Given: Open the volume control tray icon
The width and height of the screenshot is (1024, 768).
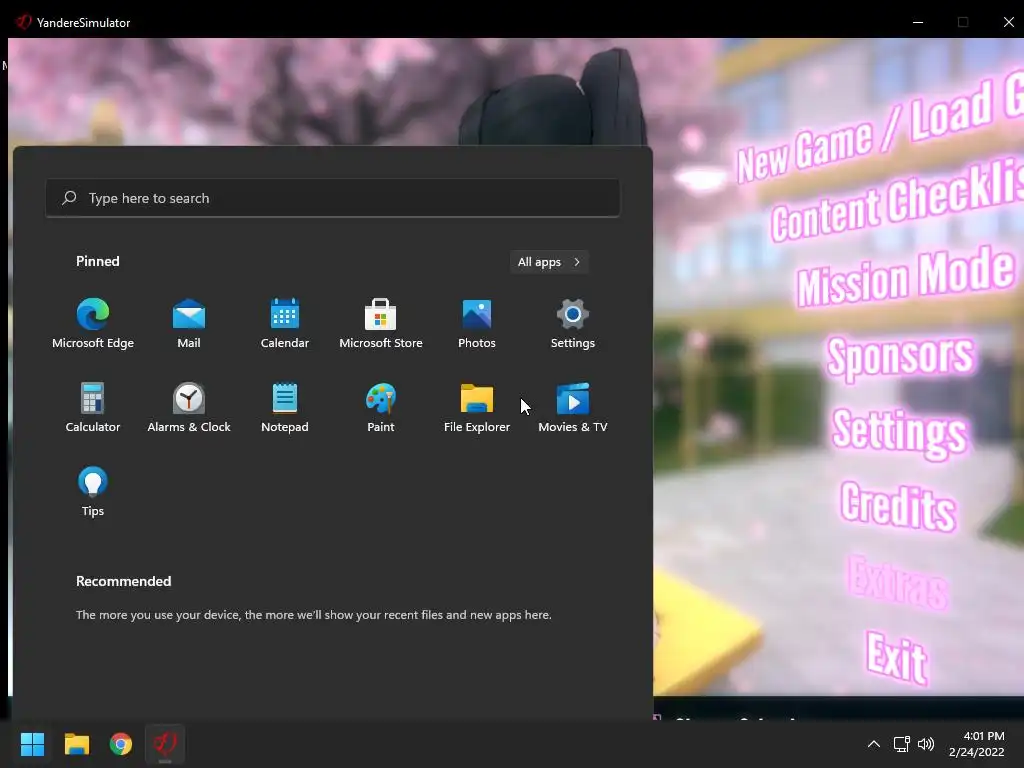Looking at the screenshot, I should point(926,744).
